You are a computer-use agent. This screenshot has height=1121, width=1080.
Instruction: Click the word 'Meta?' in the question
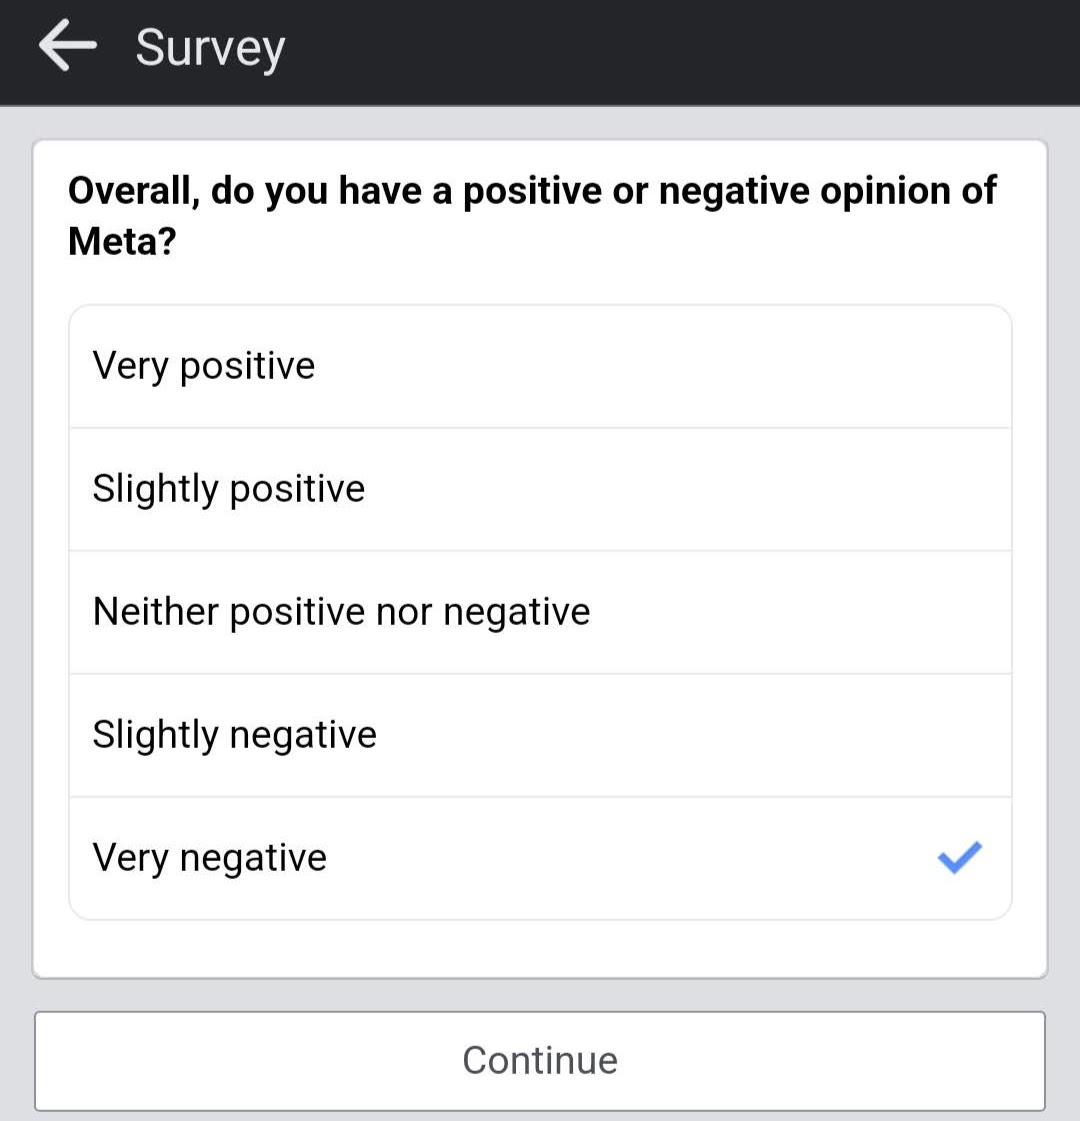[122, 241]
